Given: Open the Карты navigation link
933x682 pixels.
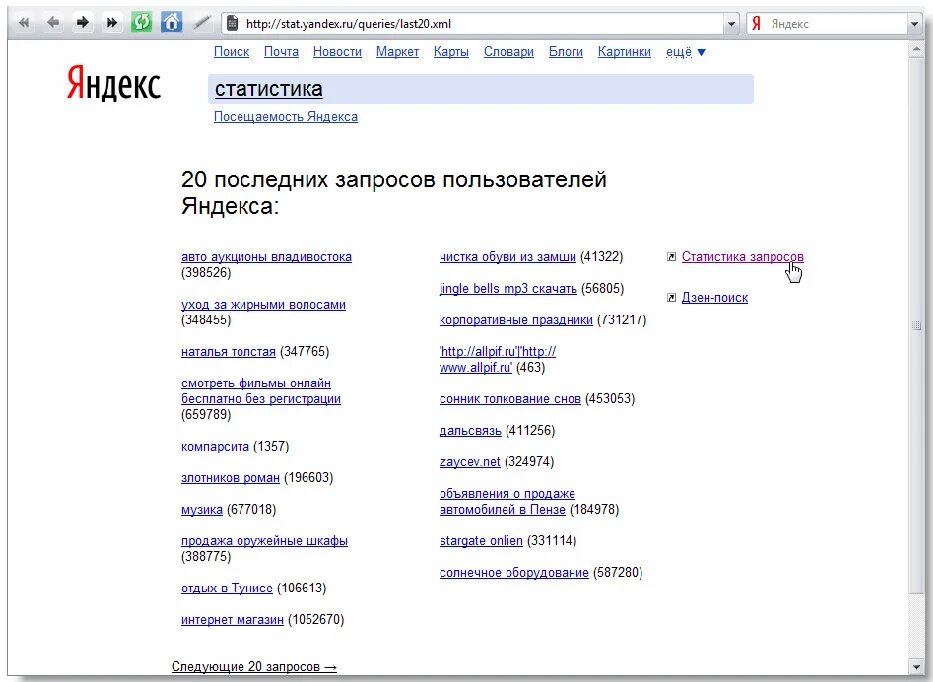Looking at the screenshot, I should point(451,52).
